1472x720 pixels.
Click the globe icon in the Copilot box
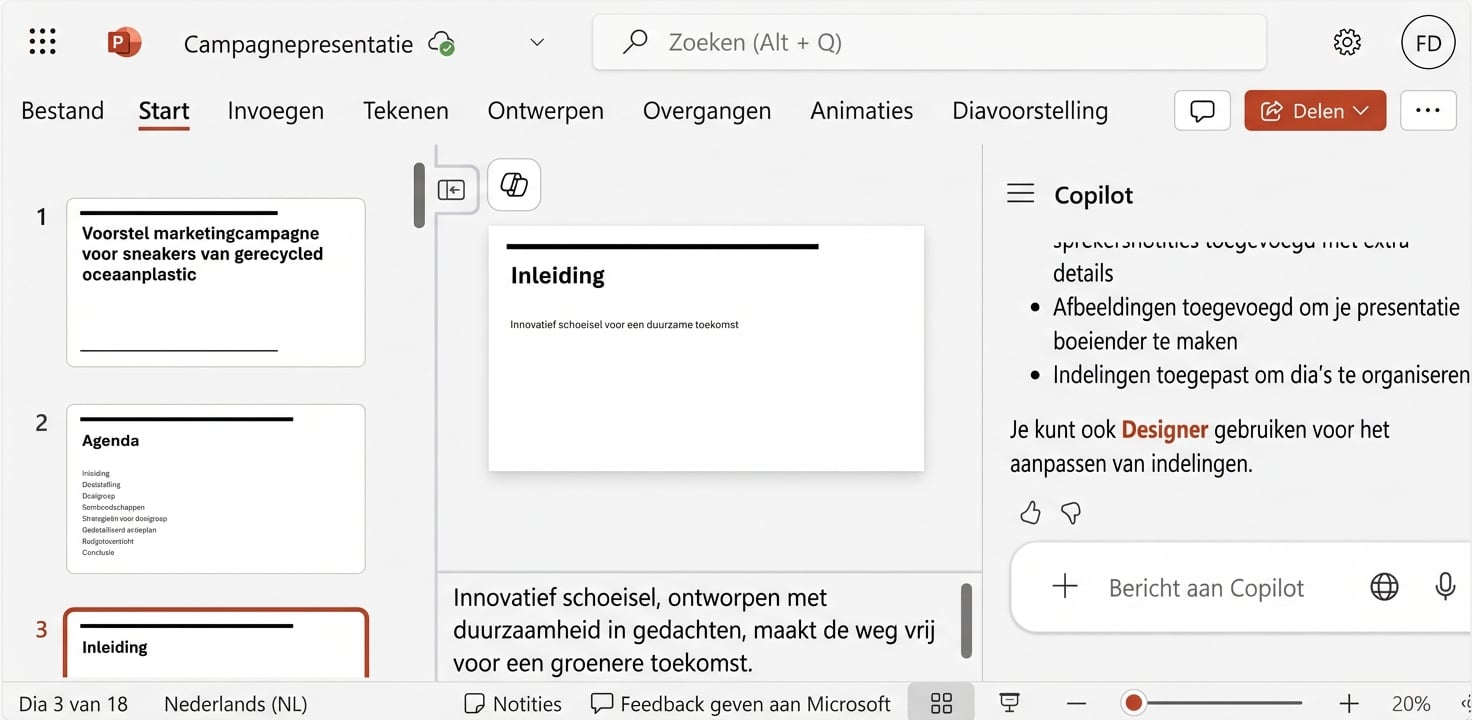1383,587
